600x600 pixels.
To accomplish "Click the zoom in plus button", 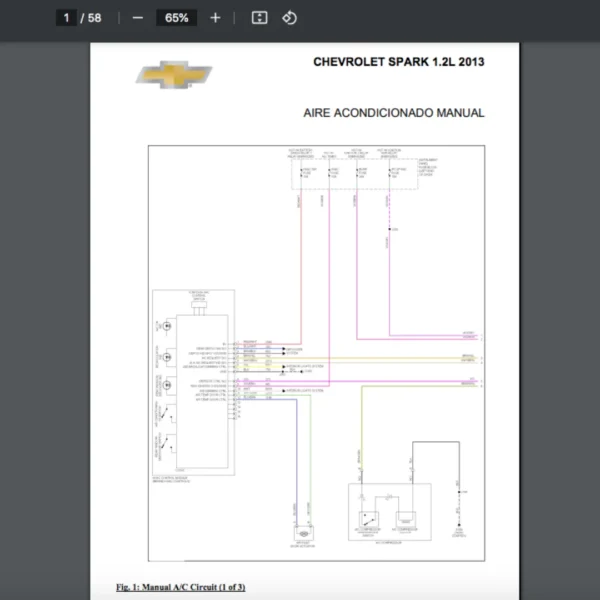I will coord(215,18).
